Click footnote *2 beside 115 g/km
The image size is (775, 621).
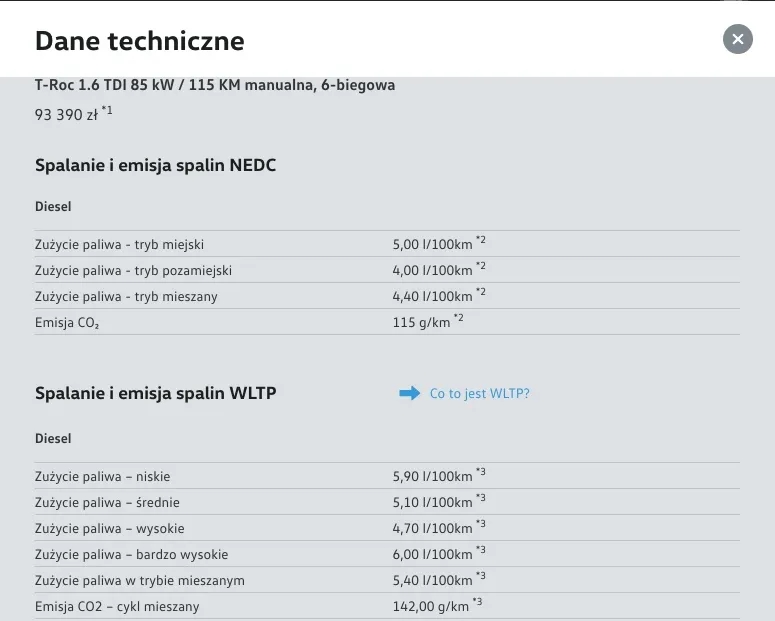coord(458,318)
